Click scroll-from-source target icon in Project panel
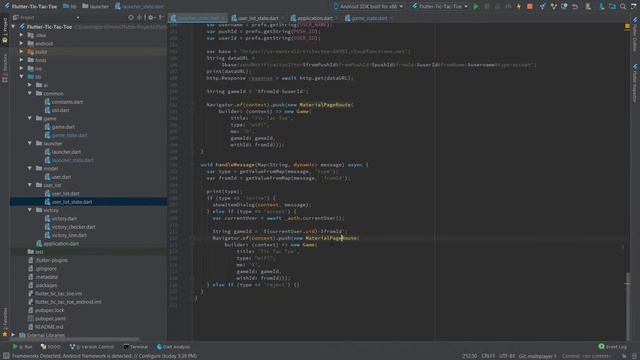The height and width of the screenshot is (360, 640). [x=131, y=18]
